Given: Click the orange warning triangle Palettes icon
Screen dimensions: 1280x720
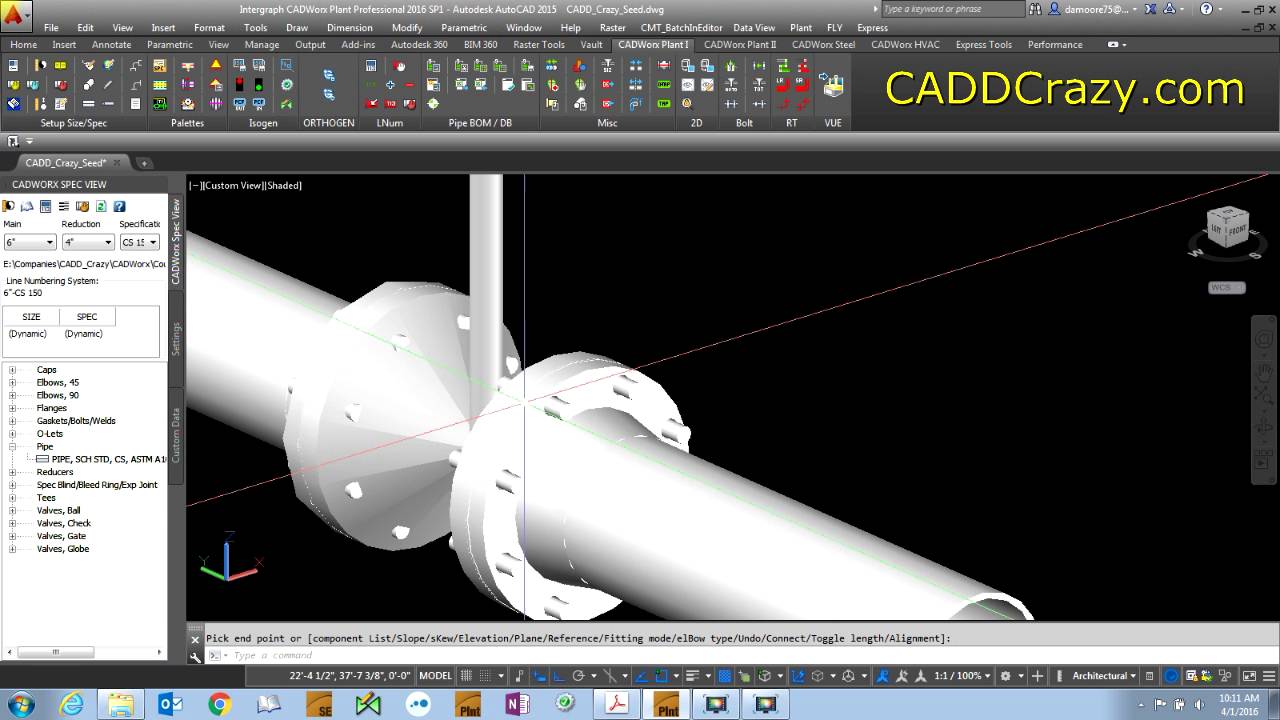Looking at the screenshot, I should click(216, 65).
